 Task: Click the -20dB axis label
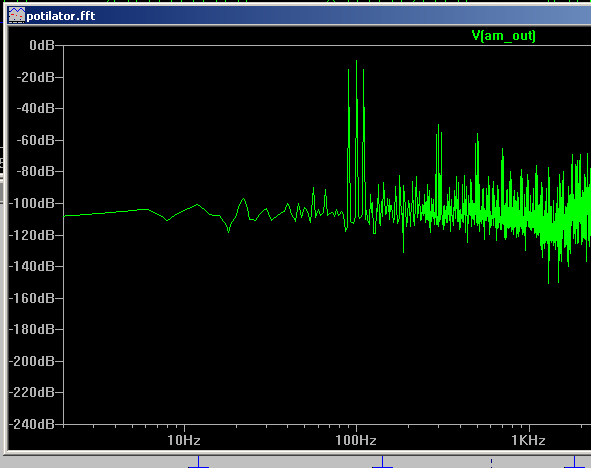36,77
